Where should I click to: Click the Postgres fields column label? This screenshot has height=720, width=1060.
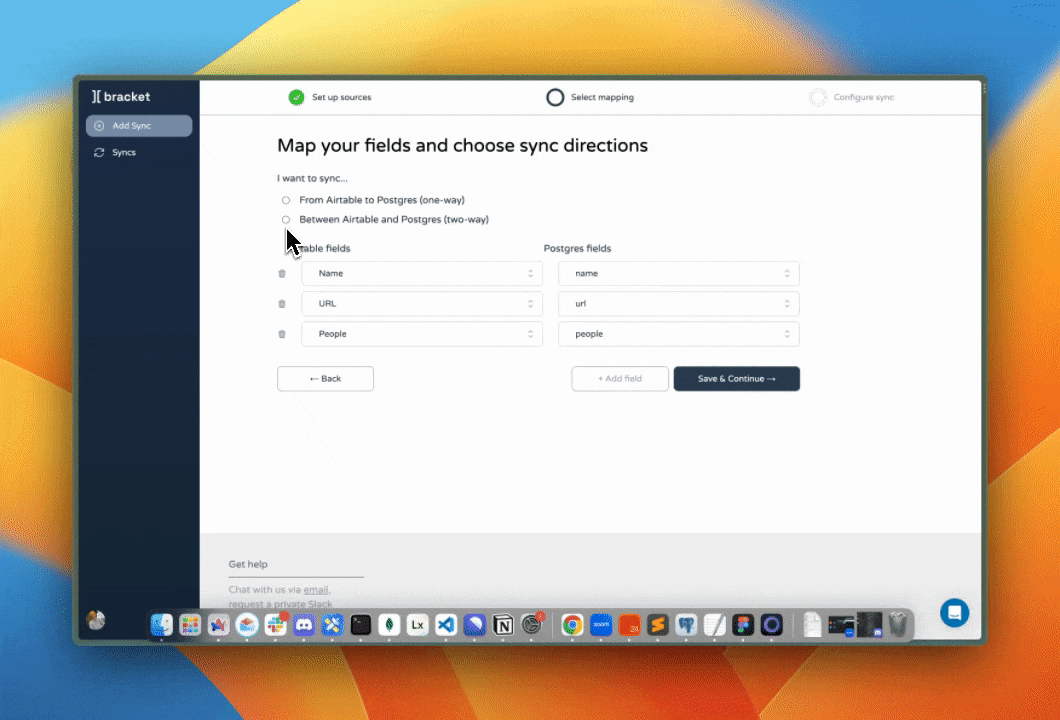tap(577, 249)
